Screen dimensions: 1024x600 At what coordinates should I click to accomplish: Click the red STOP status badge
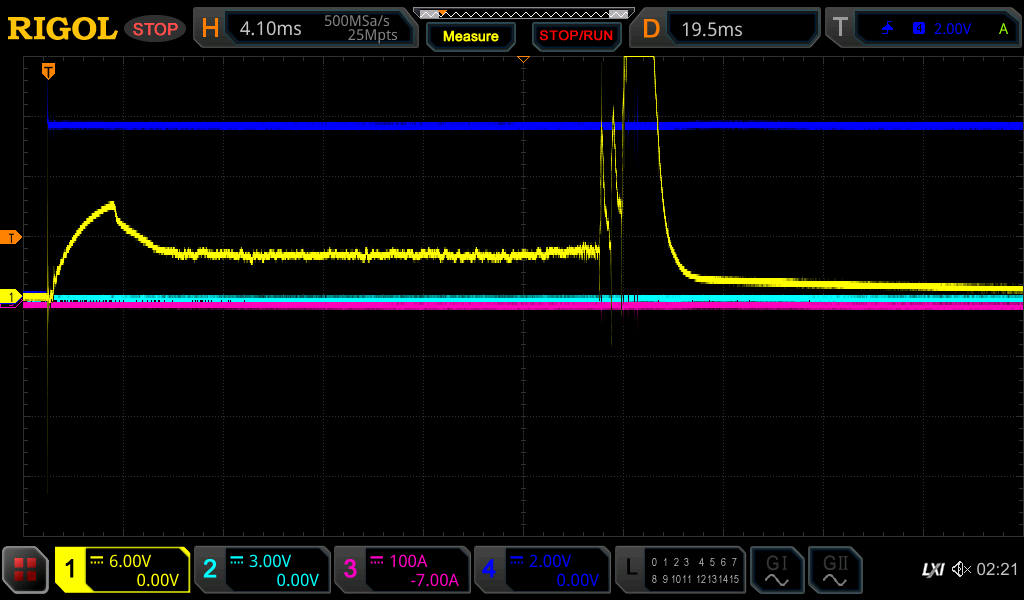[155, 29]
